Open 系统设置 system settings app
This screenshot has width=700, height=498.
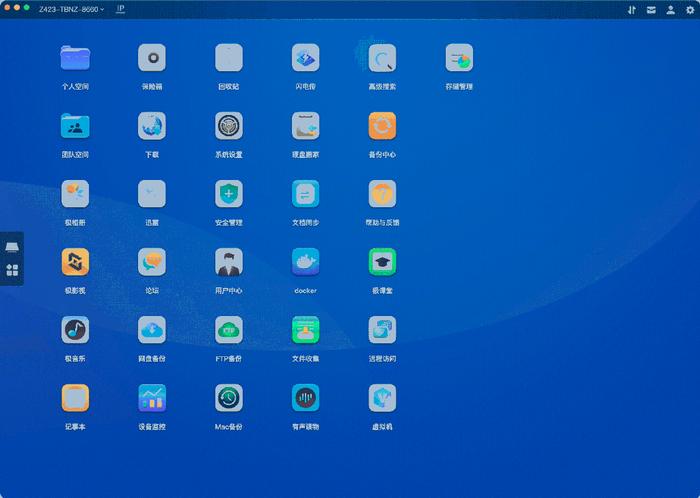(x=229, y=126)
